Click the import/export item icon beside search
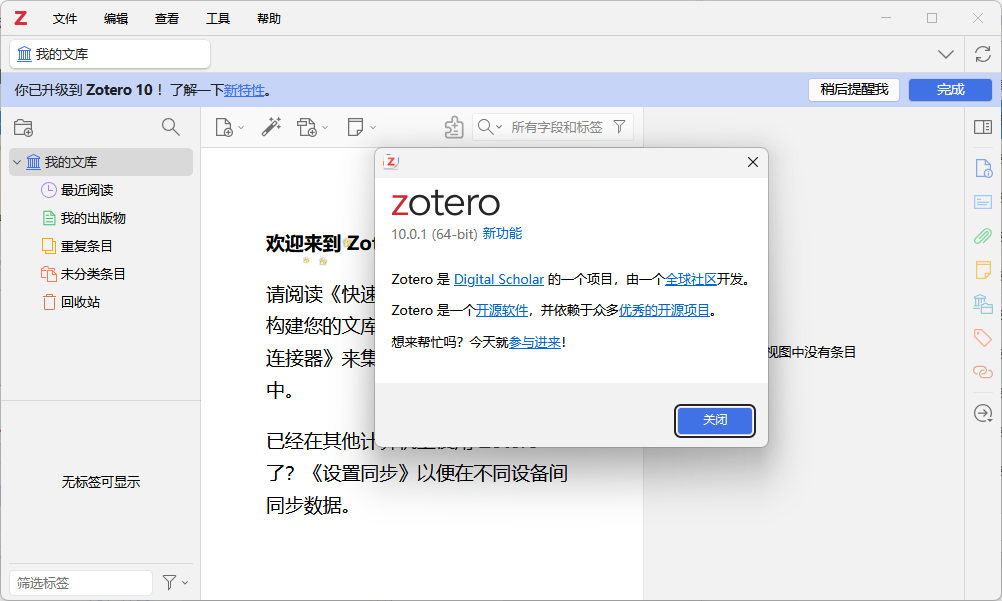This screenshot has height=601, width=1002. tap(454, 127)
